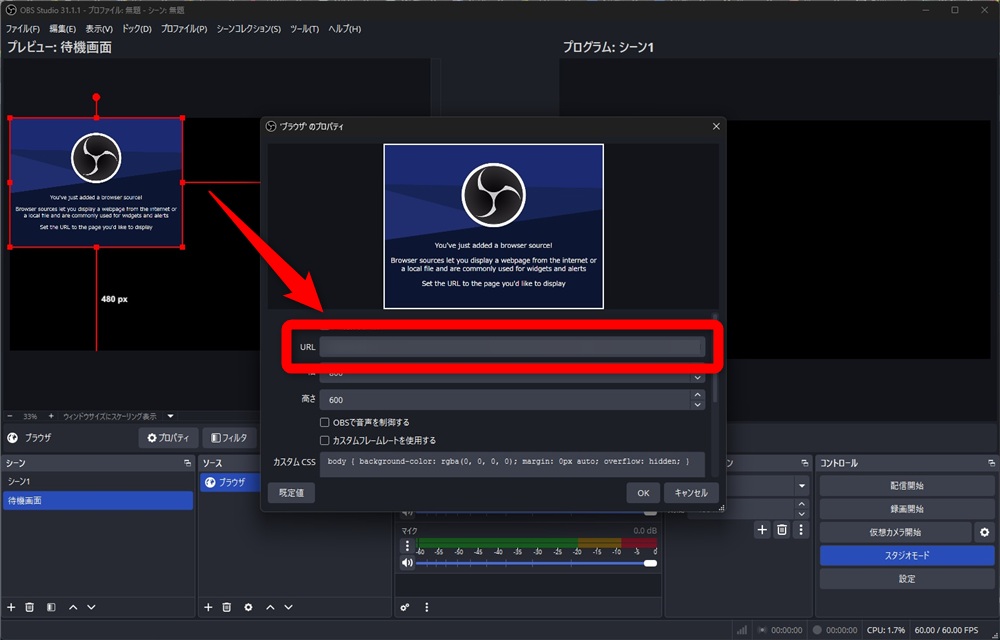Click the フィルタ button in source toolbar

click(229, 438)
